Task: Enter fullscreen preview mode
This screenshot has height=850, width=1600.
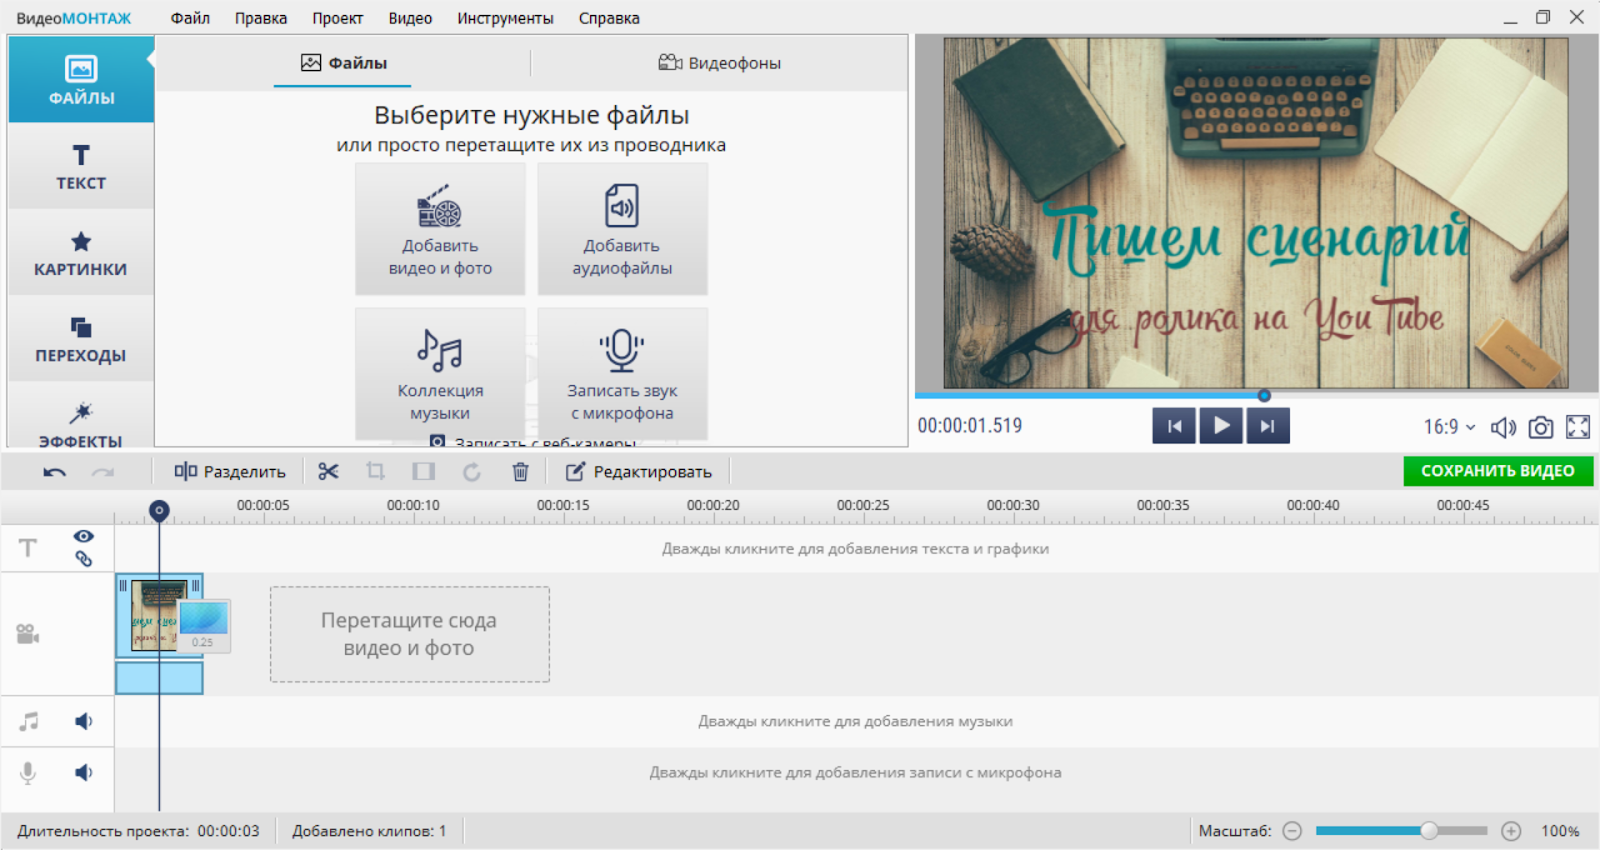Action: pyautogui.click(x=1578, y=427)
